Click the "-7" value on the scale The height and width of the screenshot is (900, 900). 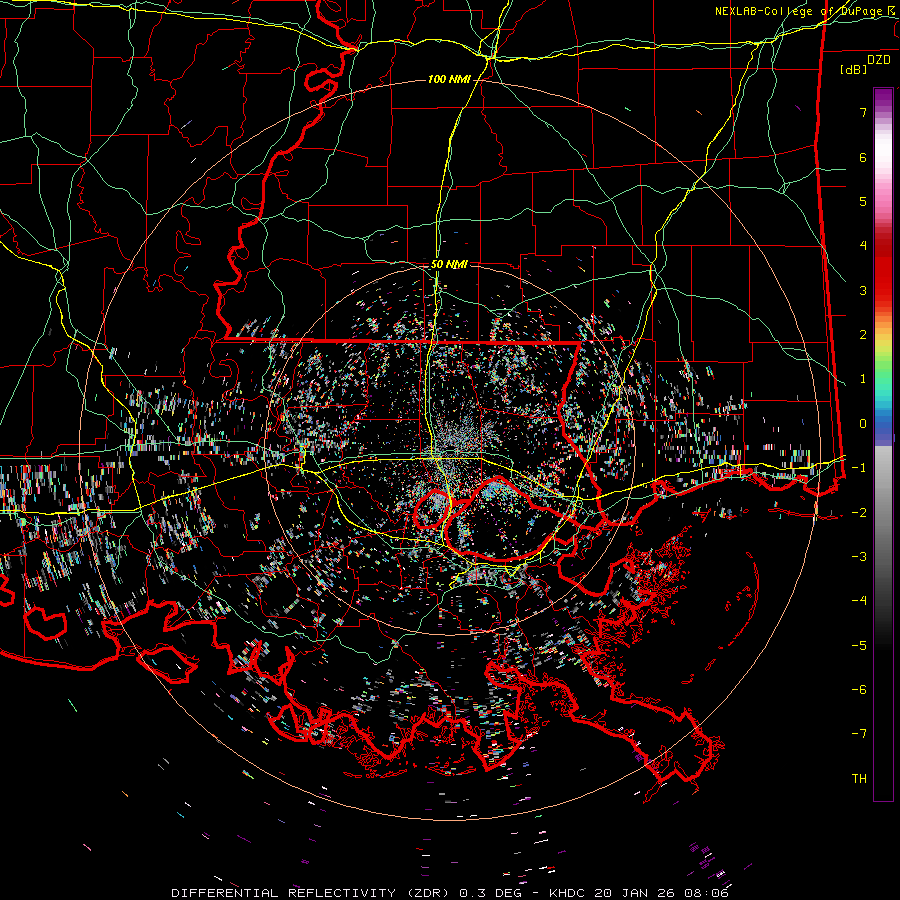[859, 734]
